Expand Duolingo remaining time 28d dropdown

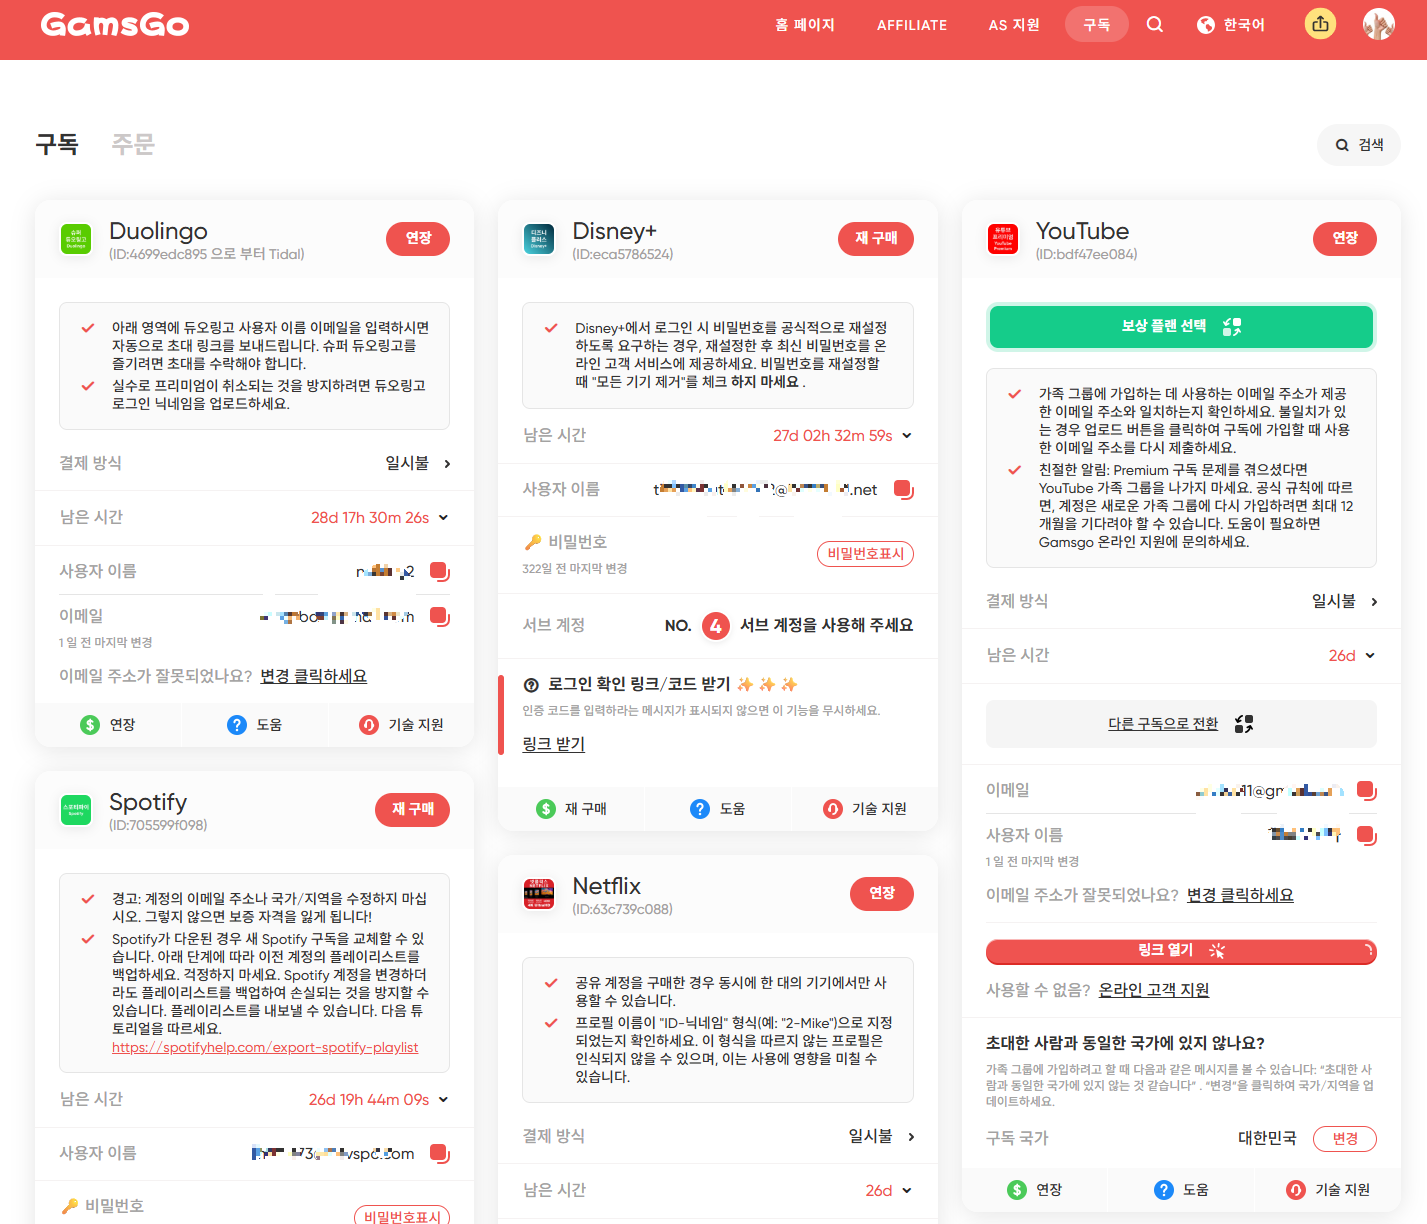443,518
